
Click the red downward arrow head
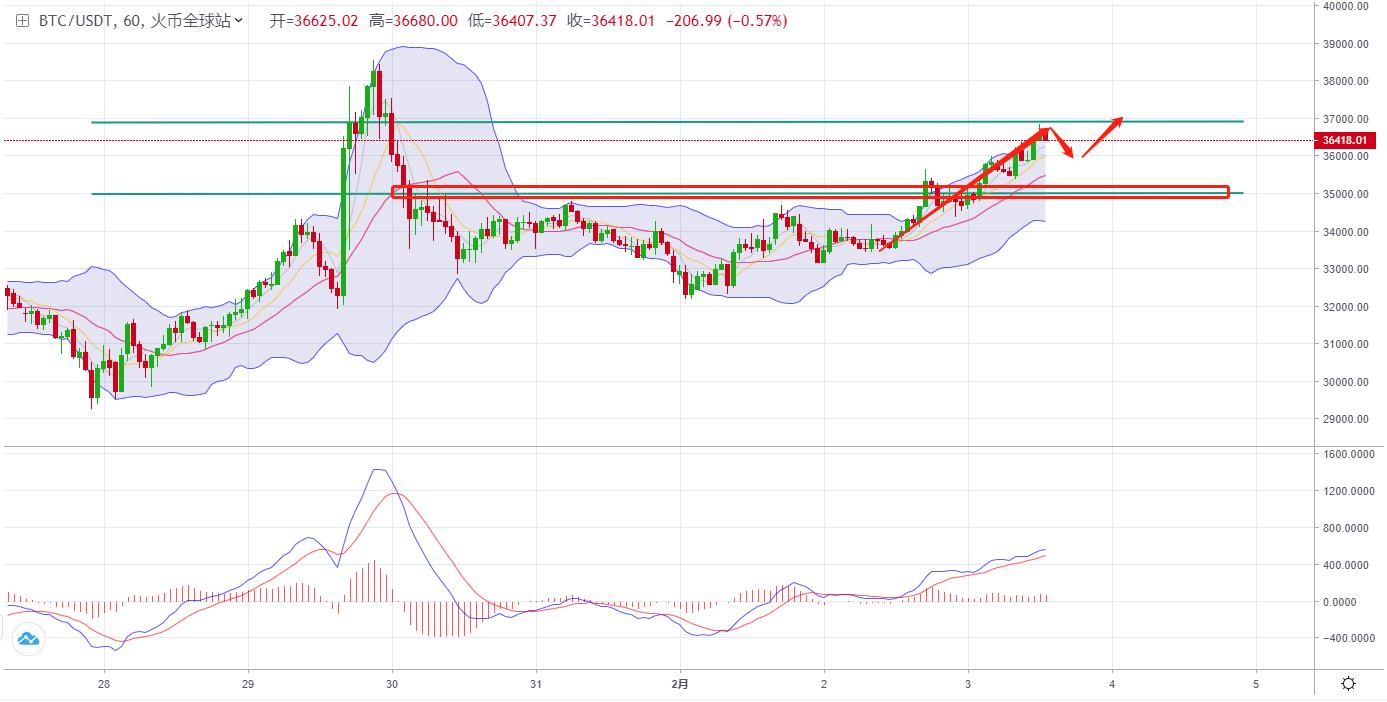coord(1072,154)
